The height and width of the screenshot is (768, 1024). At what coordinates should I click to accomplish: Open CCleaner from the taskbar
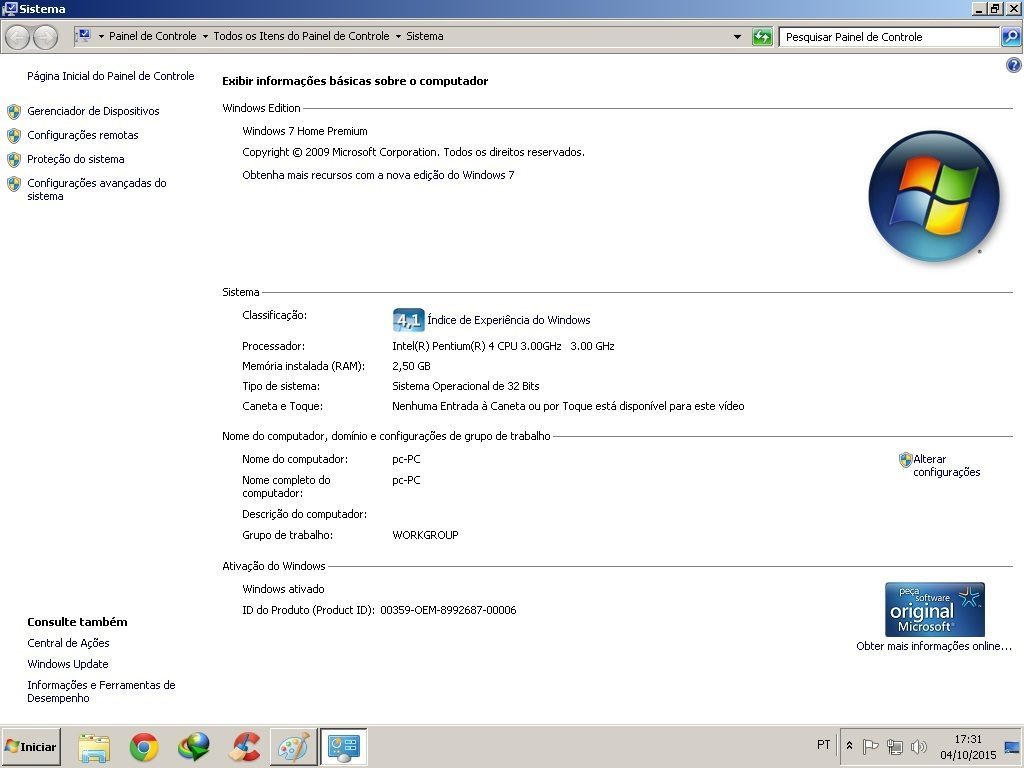244,746
